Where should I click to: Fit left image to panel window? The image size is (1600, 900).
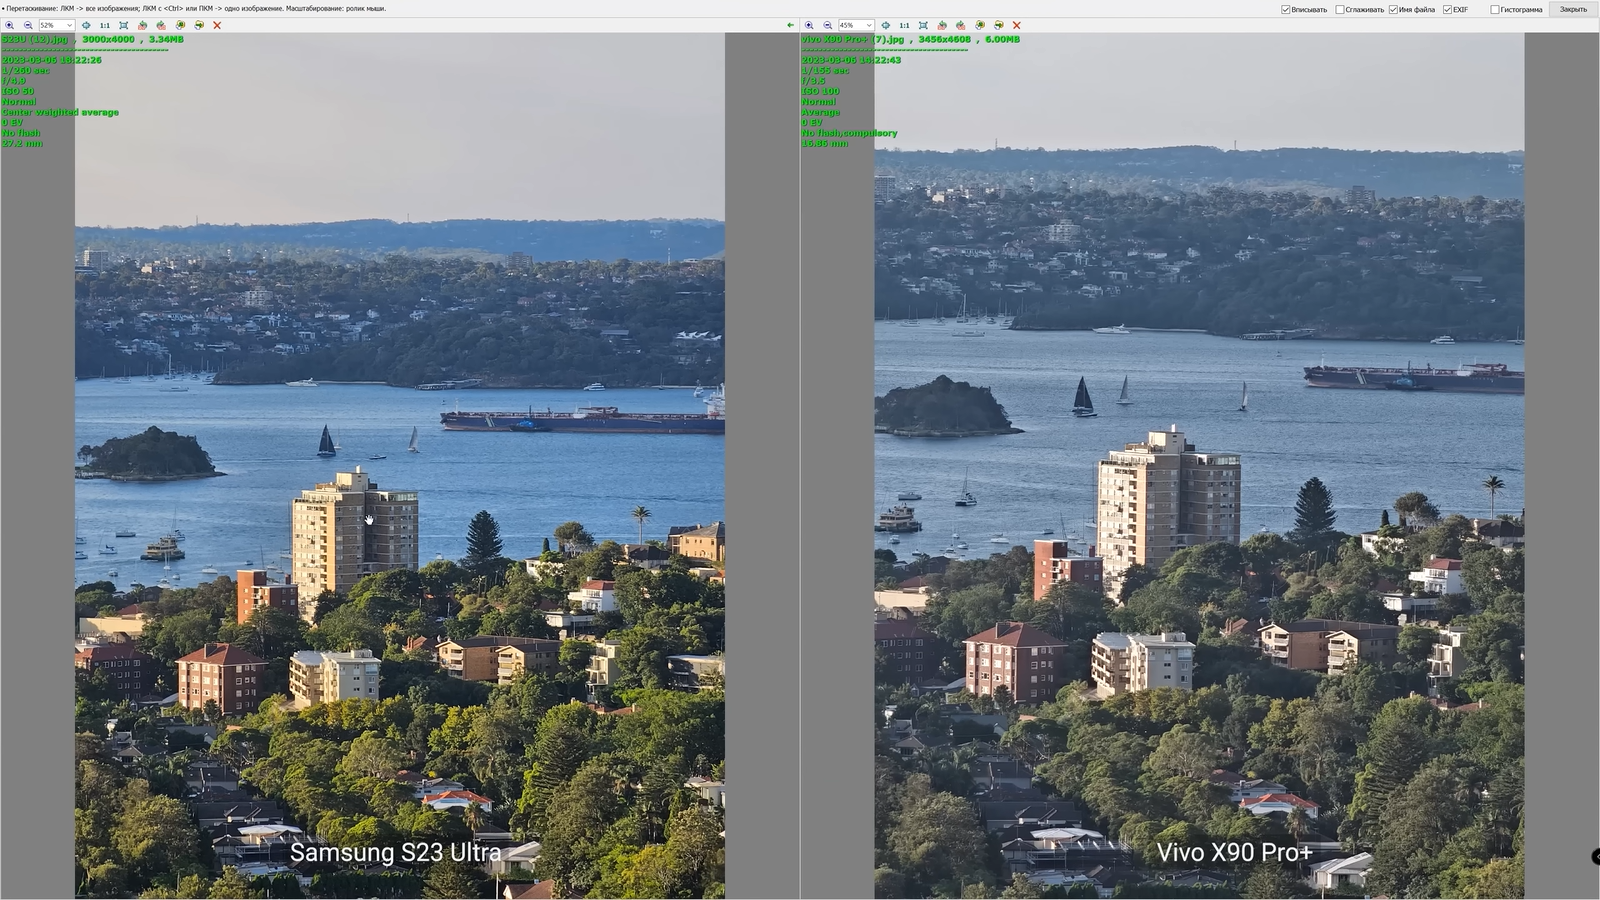(x=124, y=25)
